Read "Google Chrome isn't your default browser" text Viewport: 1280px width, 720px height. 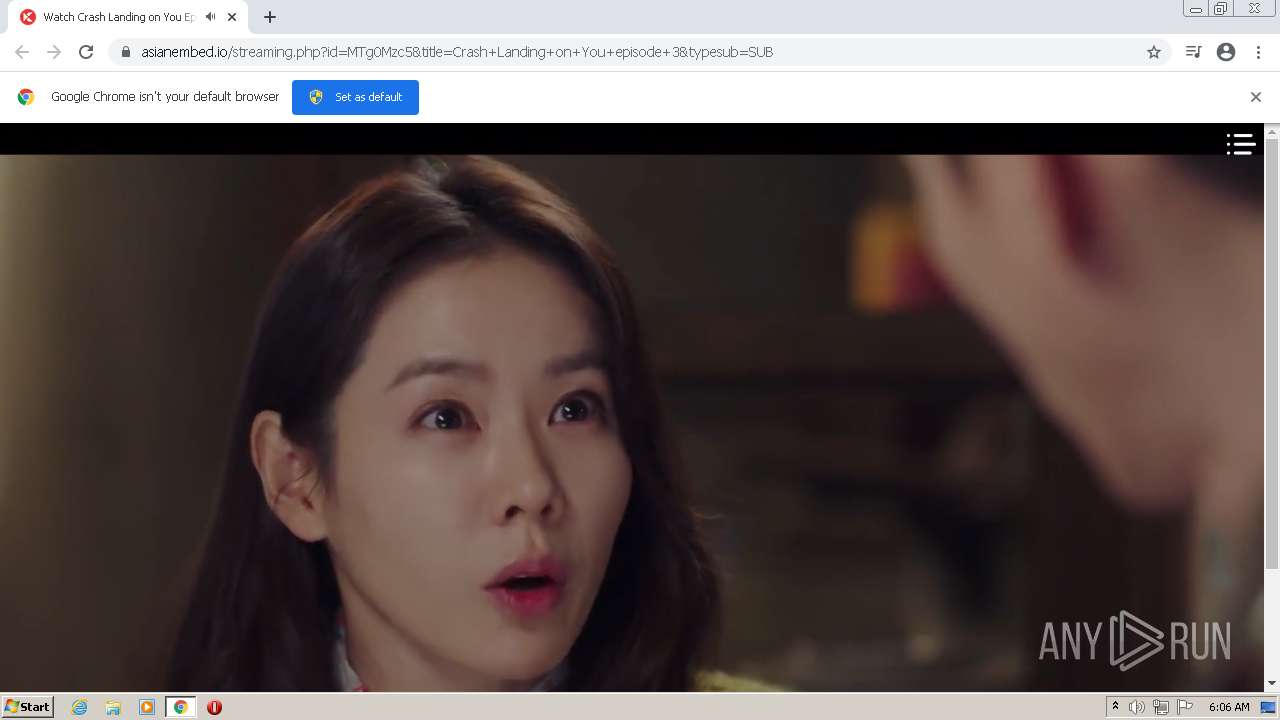[x=165, y=97]
